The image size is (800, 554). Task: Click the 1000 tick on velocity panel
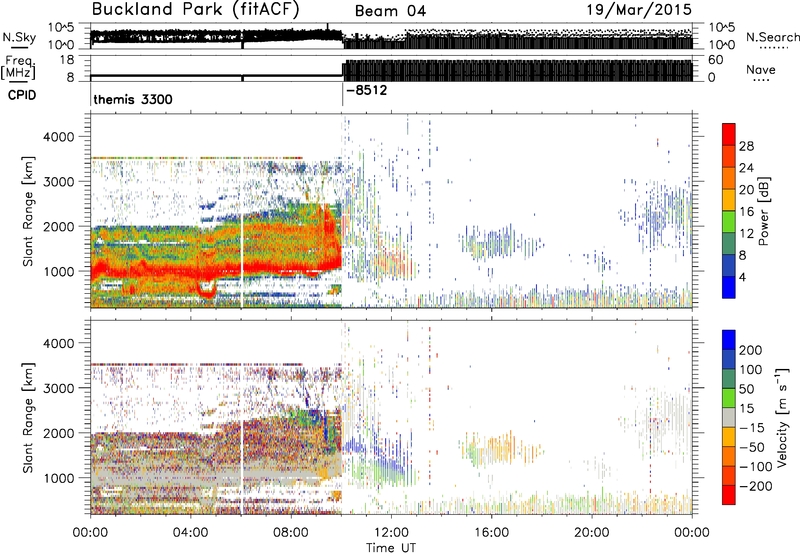pyautogui.click(x=58, y=478)
